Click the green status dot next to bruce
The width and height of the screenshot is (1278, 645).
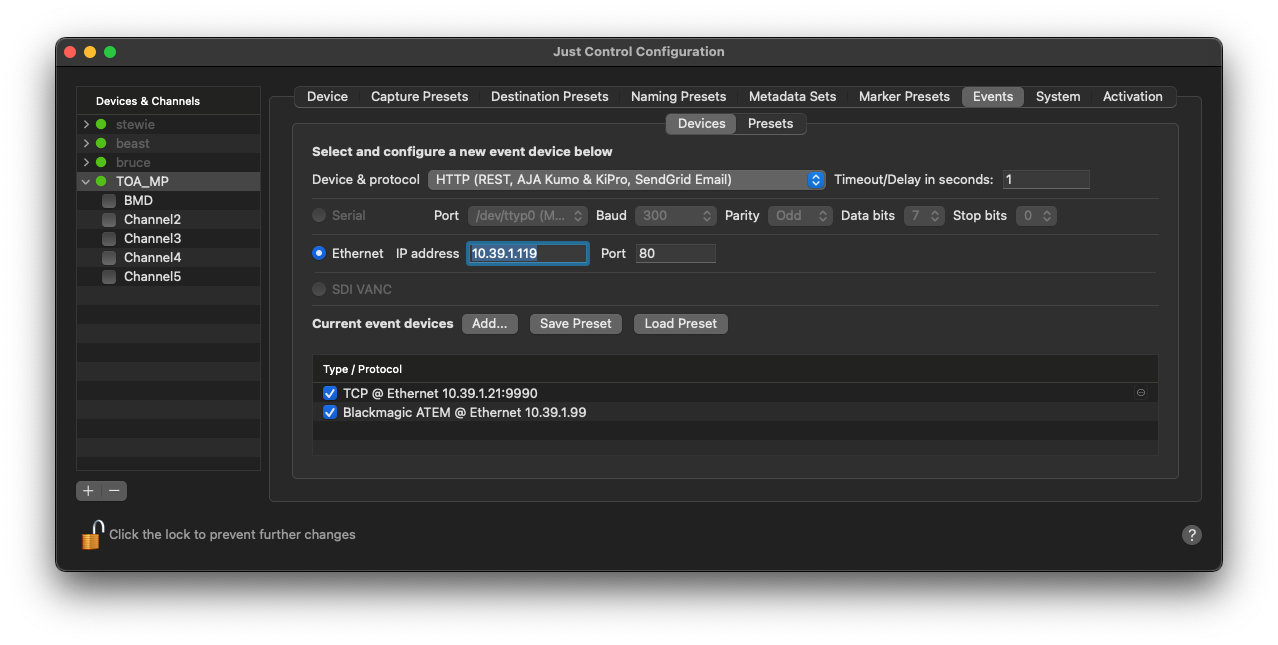101,163
